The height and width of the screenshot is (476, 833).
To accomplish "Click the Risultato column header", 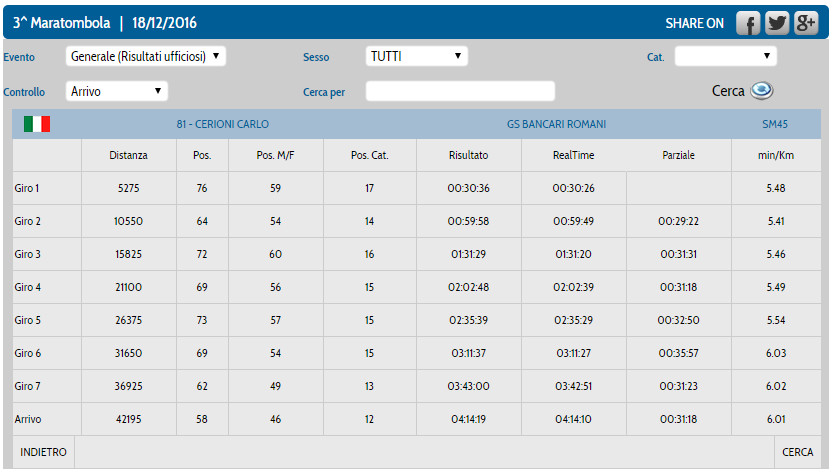I will click(468, 156).
